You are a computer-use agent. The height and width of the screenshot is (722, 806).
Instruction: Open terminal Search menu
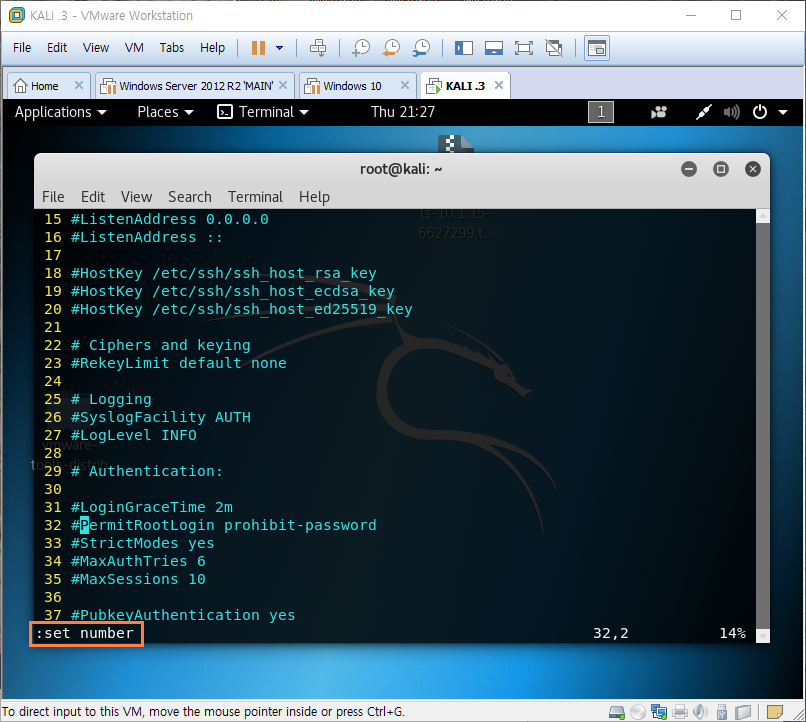click(x=190, y=197)
